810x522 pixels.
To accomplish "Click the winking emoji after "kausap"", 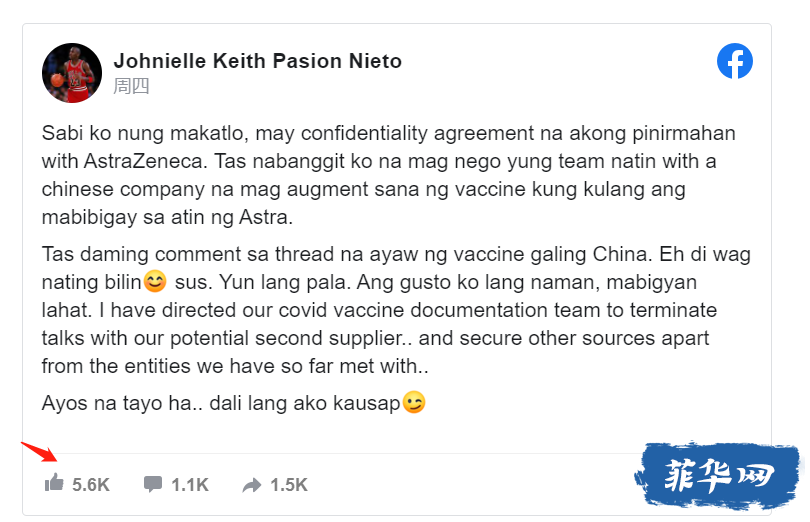I will click(x=414, y=402).
